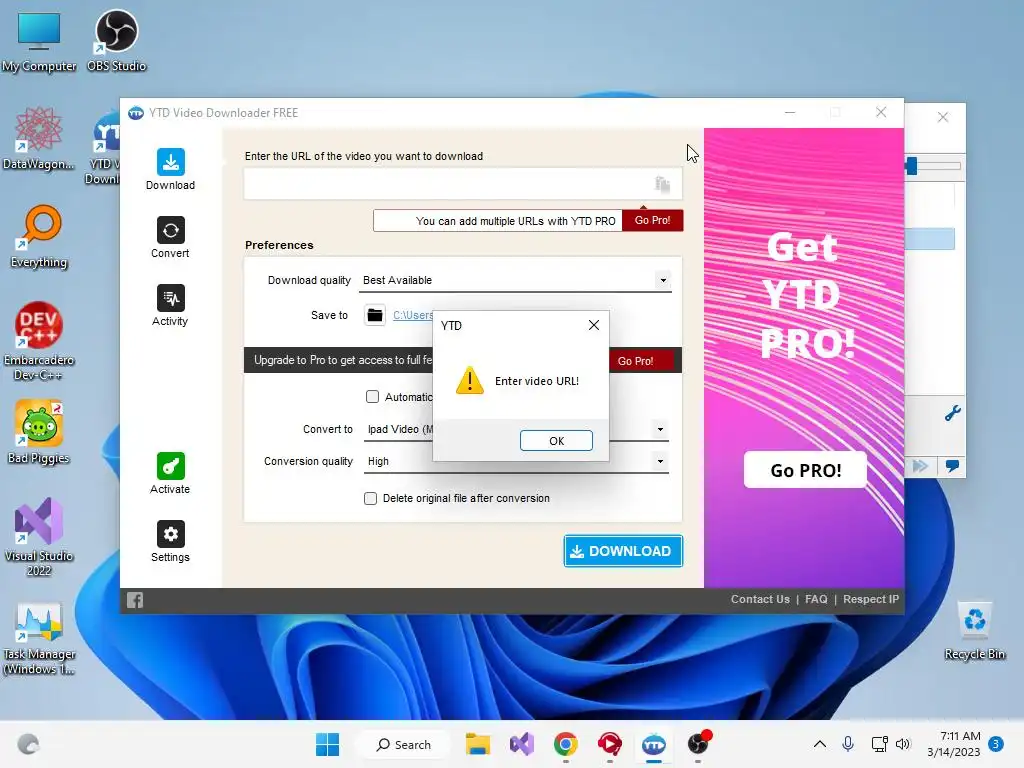1024x768 pixels.
Task: Open Visual Studio from taskbar
Action: pyautogui.click(x=522, y=744)
